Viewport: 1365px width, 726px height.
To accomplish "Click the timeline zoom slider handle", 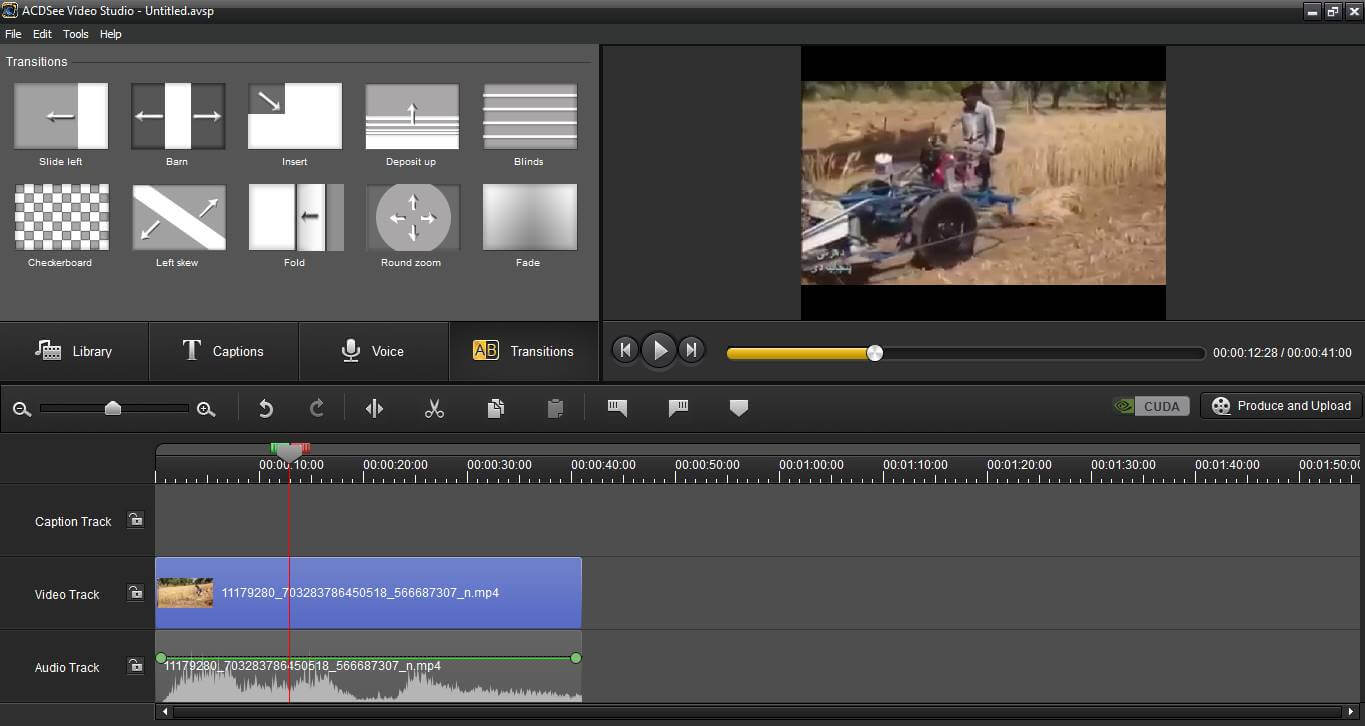I will [113, 408].
